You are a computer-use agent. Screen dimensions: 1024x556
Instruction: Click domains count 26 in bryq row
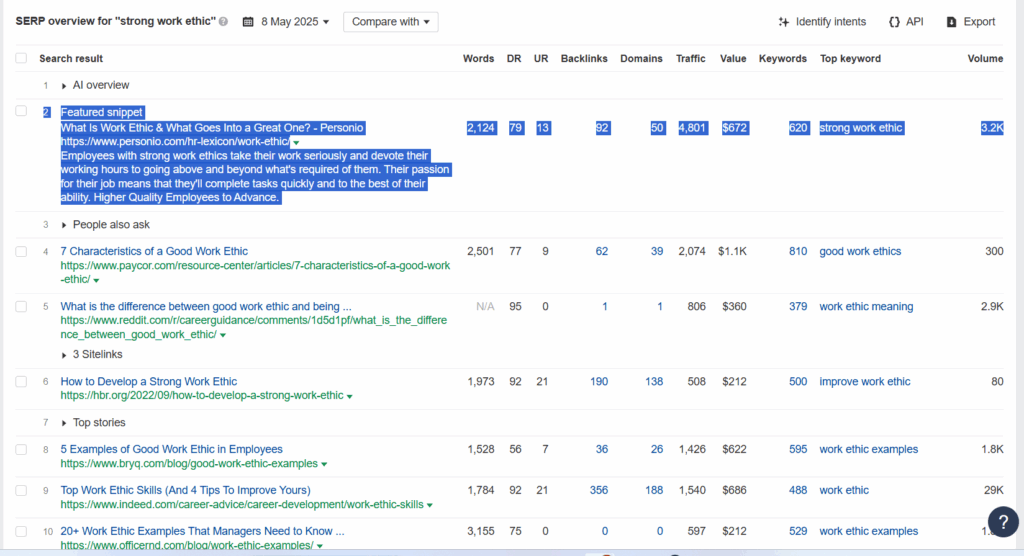tap(657, 450)
